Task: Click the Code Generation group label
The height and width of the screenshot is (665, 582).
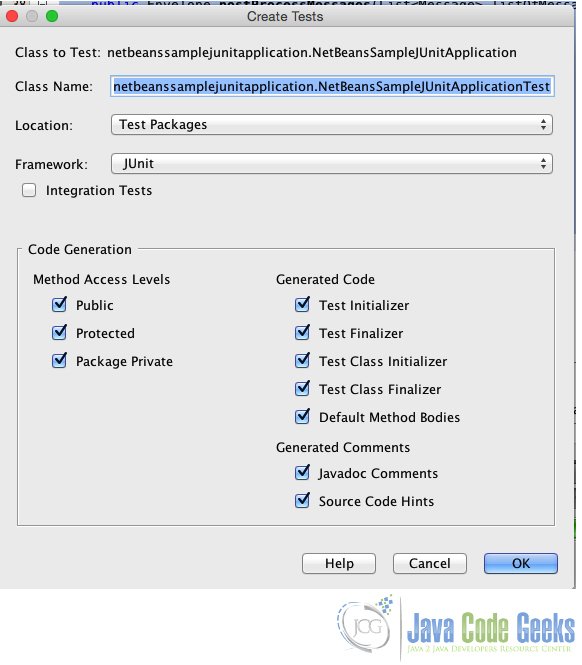Action: (x=80, y=249)
